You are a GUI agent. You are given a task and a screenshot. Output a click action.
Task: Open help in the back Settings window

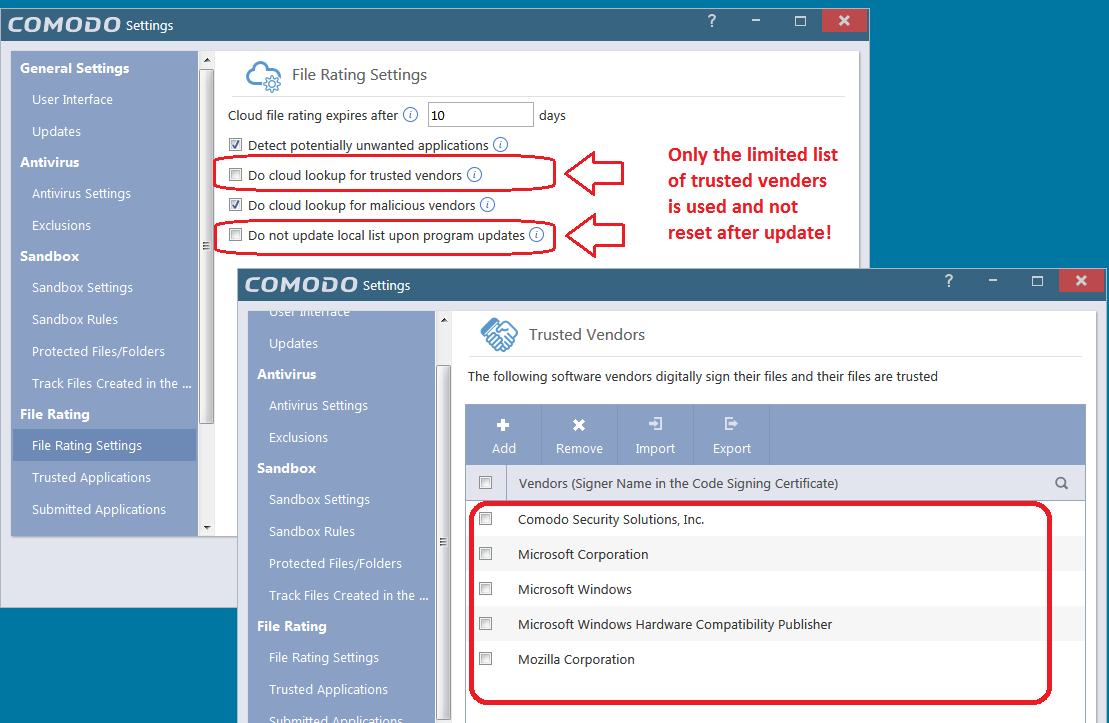tap(712, 21)
